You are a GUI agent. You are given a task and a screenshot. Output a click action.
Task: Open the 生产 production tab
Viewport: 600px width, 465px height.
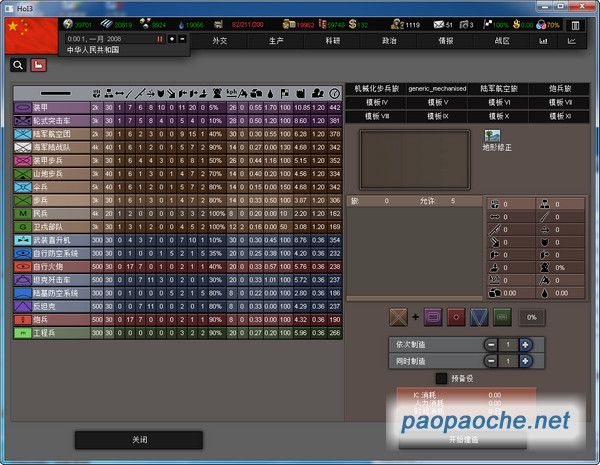click(x=276, y=41)
